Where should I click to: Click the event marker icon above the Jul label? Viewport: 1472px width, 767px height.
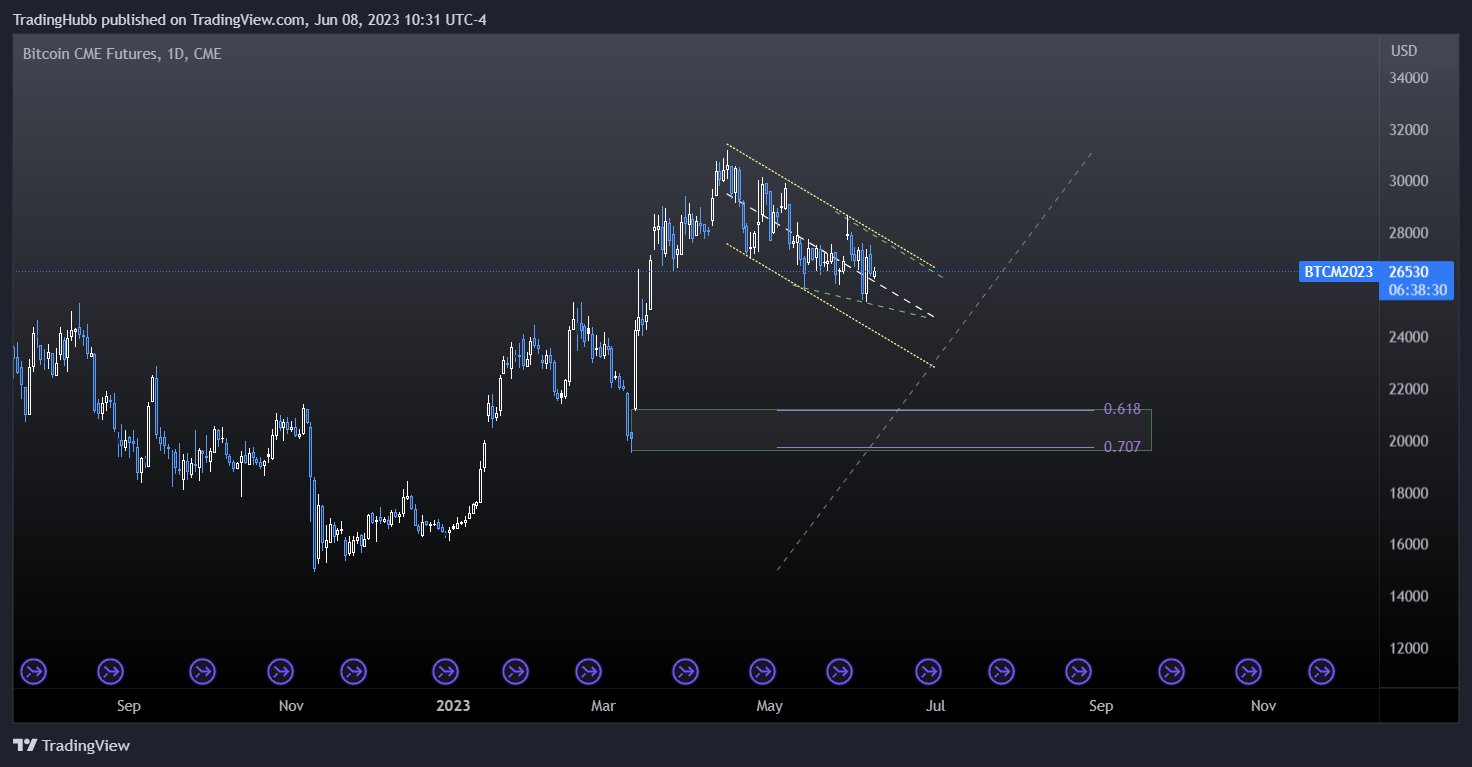pyautogui.click(x=929, y=671)
